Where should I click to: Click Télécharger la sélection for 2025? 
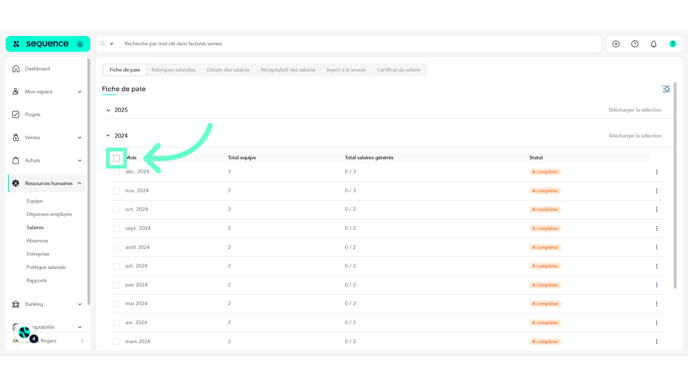pos(634,110)
